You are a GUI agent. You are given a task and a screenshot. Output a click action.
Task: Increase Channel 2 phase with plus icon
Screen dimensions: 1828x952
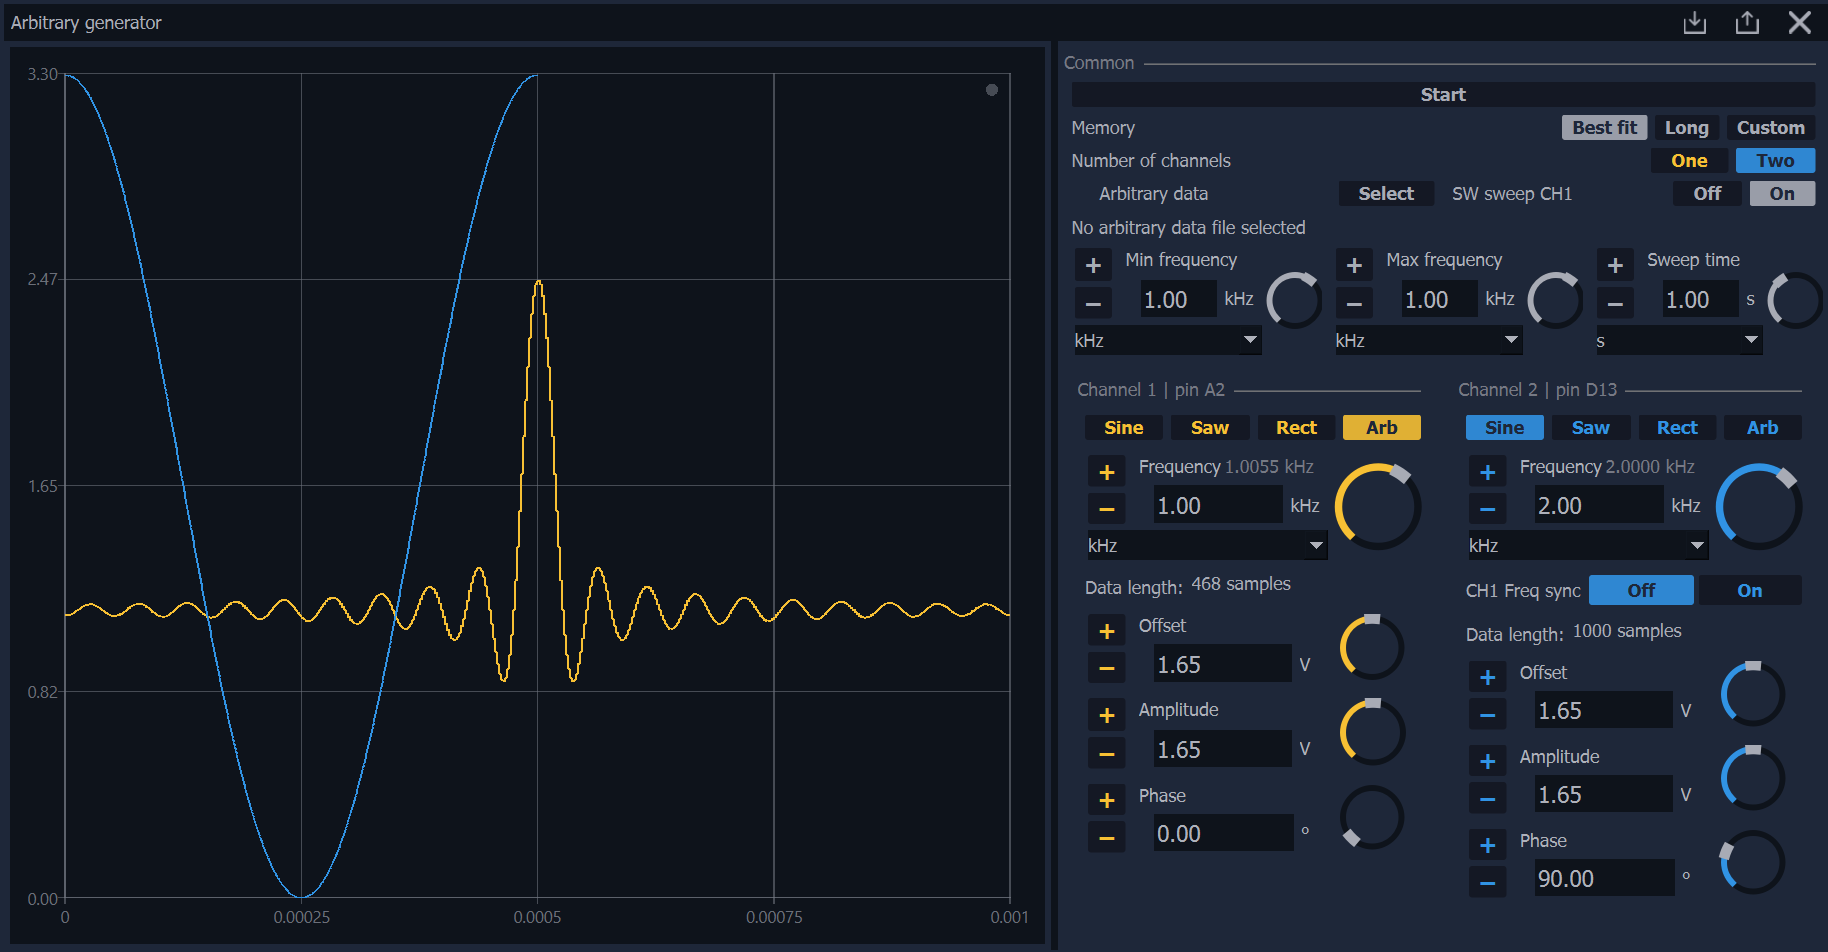1487,845
